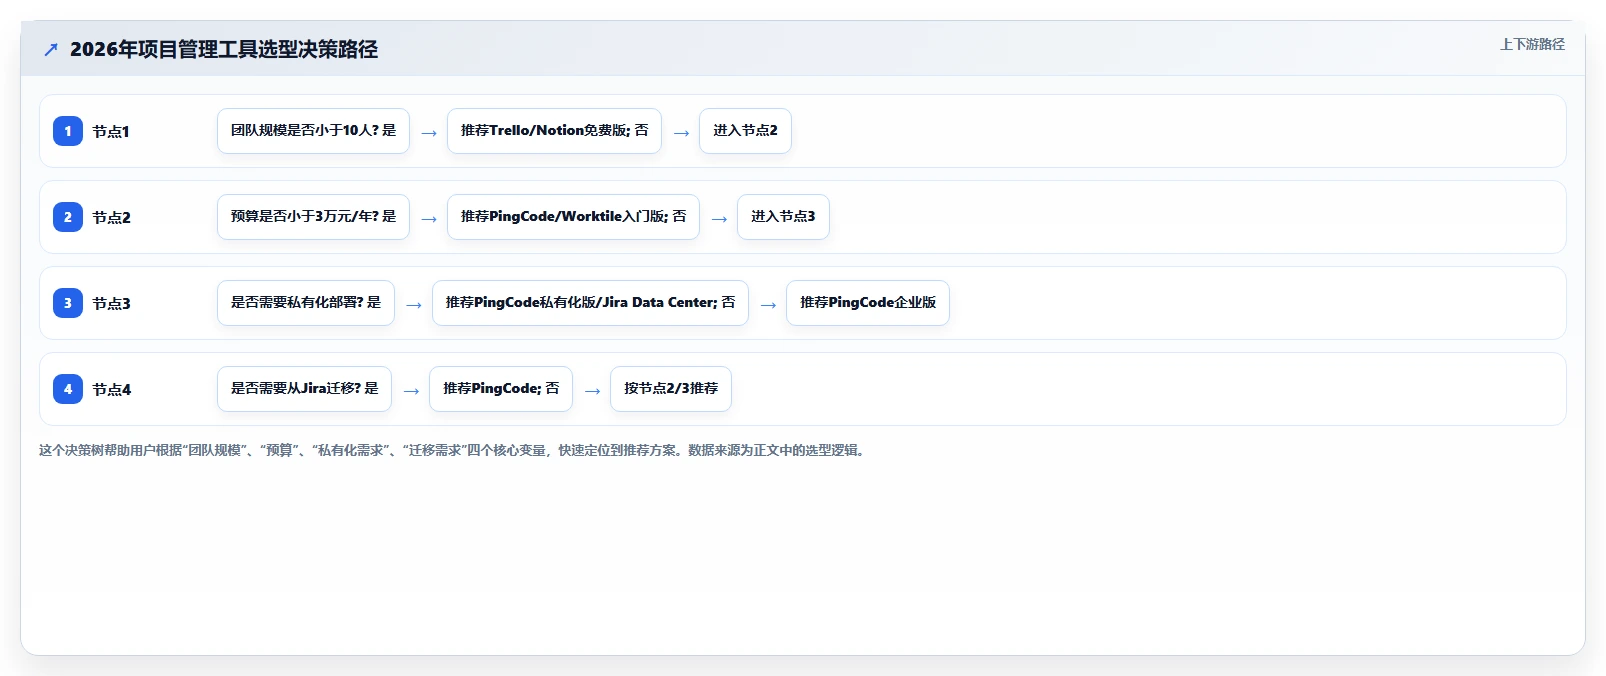Click the footnote paragraph starting 这个决策树帮助用户
Screen dimensions: 1606x676
(x=454, y=450)
